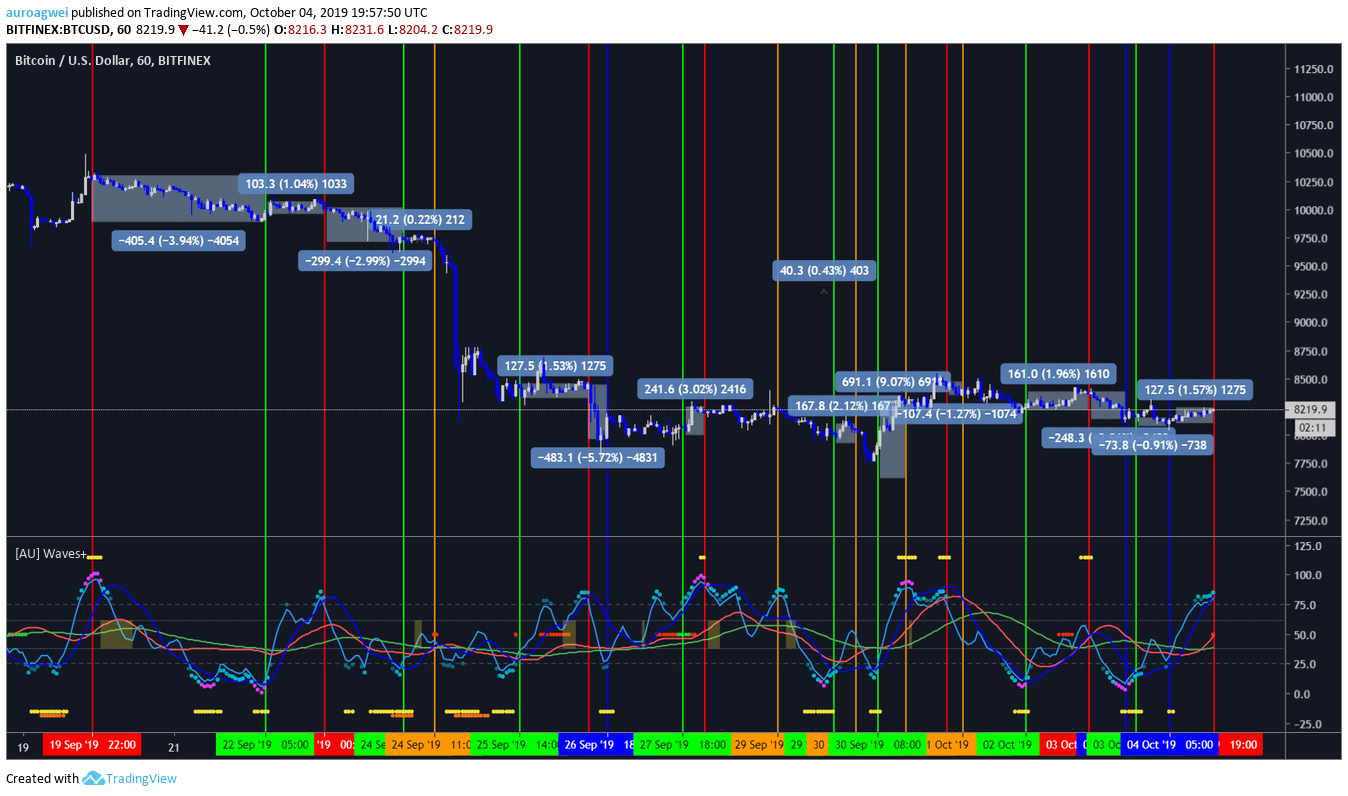Click the C:8219.9 close value in header
The width and height of the screenshot is (1348, 796).
point(466,30)
